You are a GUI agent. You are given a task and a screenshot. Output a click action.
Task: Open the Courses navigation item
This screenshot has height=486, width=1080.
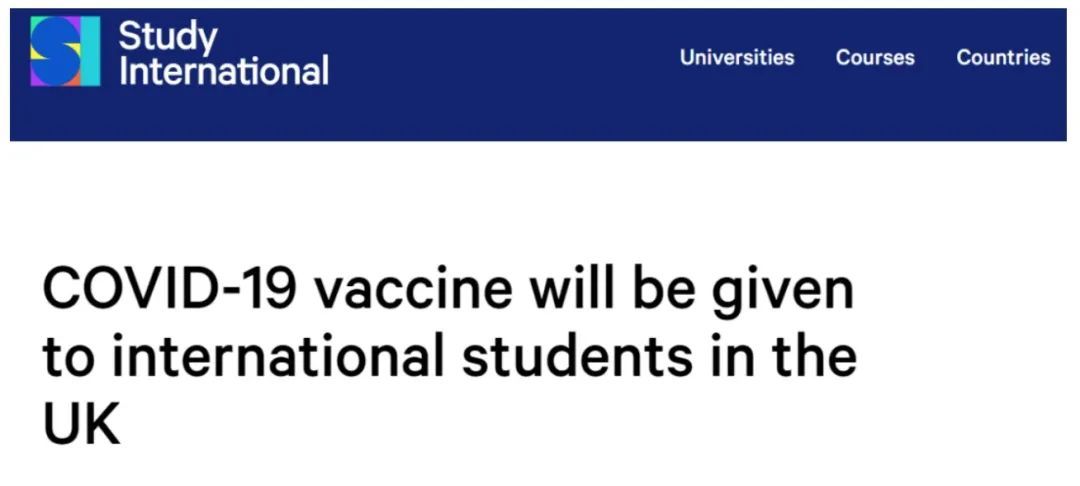(875, 57)
